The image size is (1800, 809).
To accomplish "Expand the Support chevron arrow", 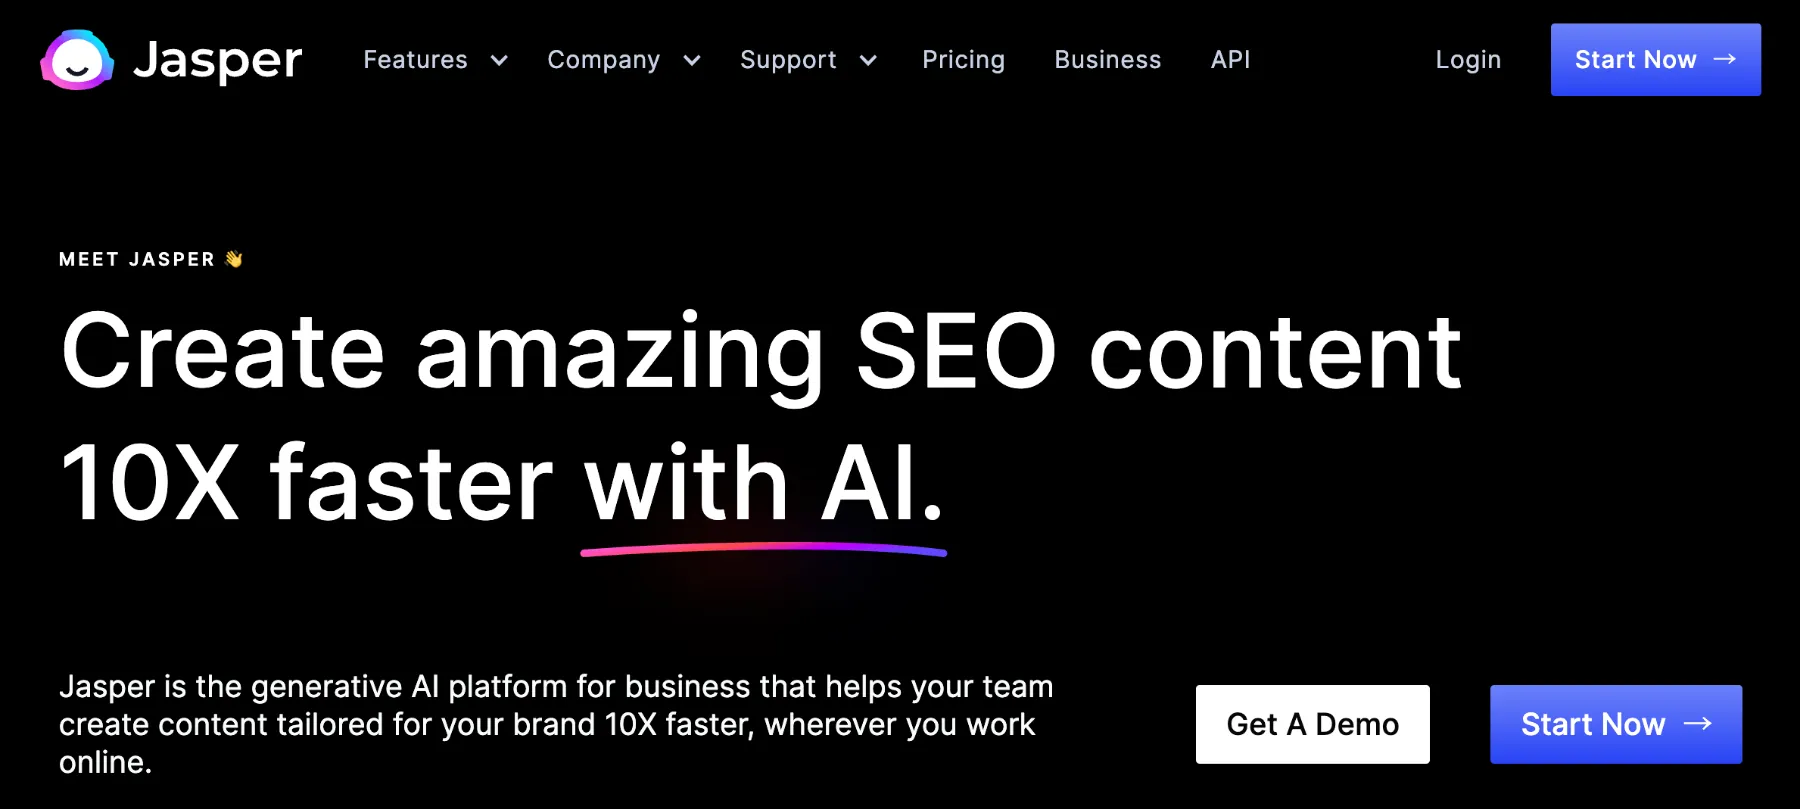I will (868, 60).
